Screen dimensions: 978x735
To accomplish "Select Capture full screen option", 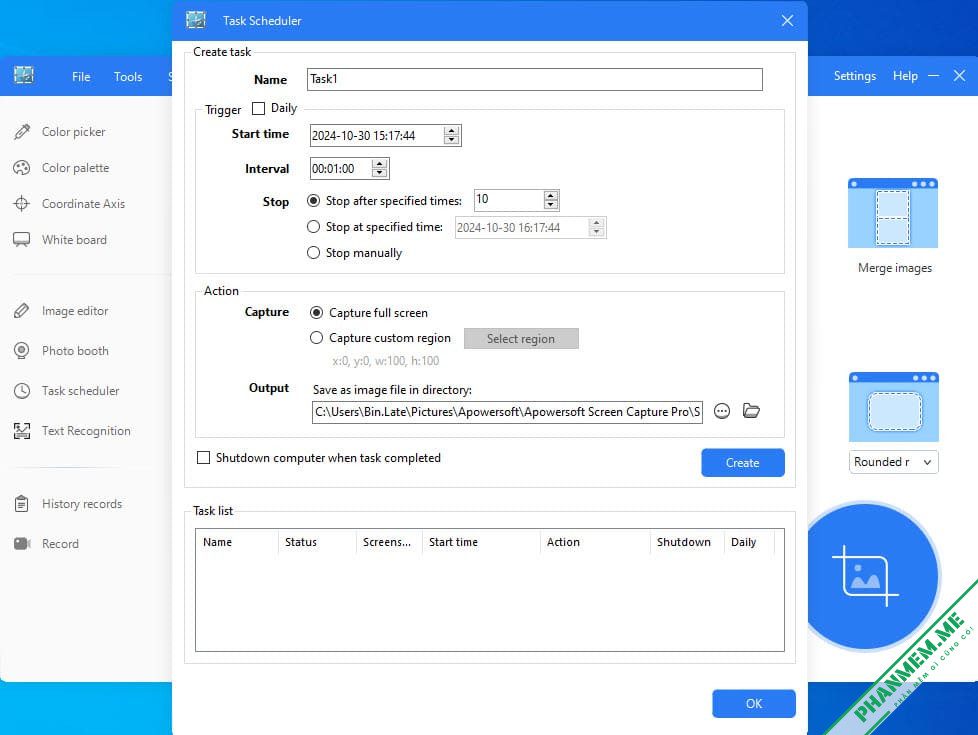I will pos(317,313).
